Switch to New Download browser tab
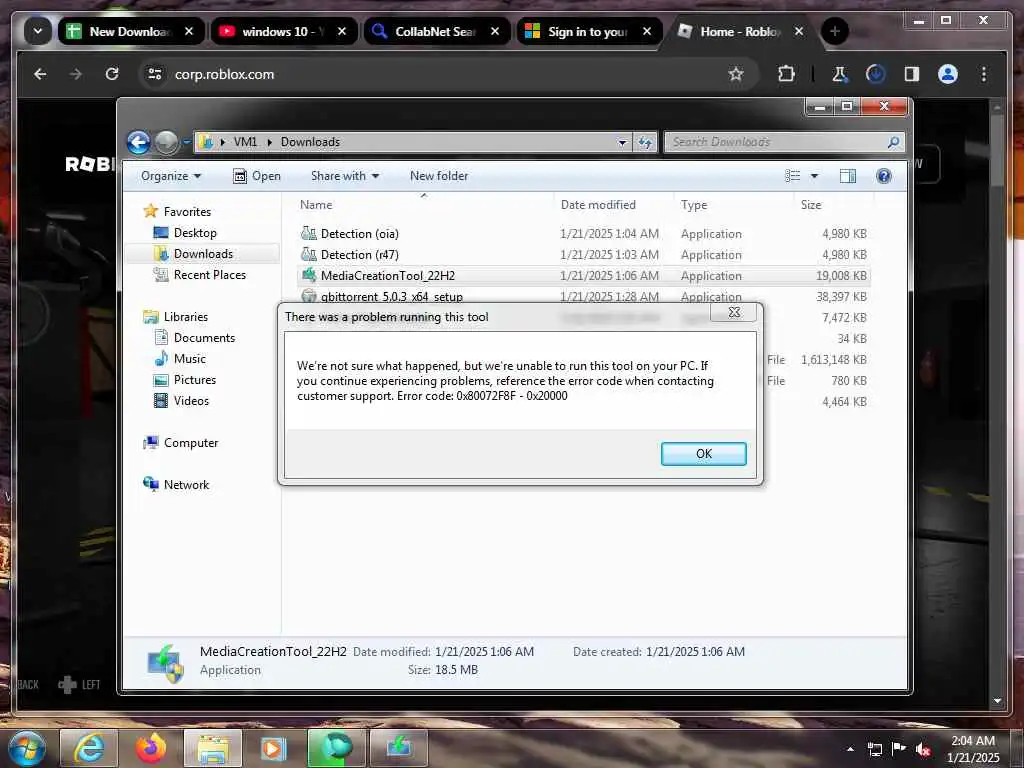The width and height of the screenshot is (1024, 768). (x=131, y=31)
